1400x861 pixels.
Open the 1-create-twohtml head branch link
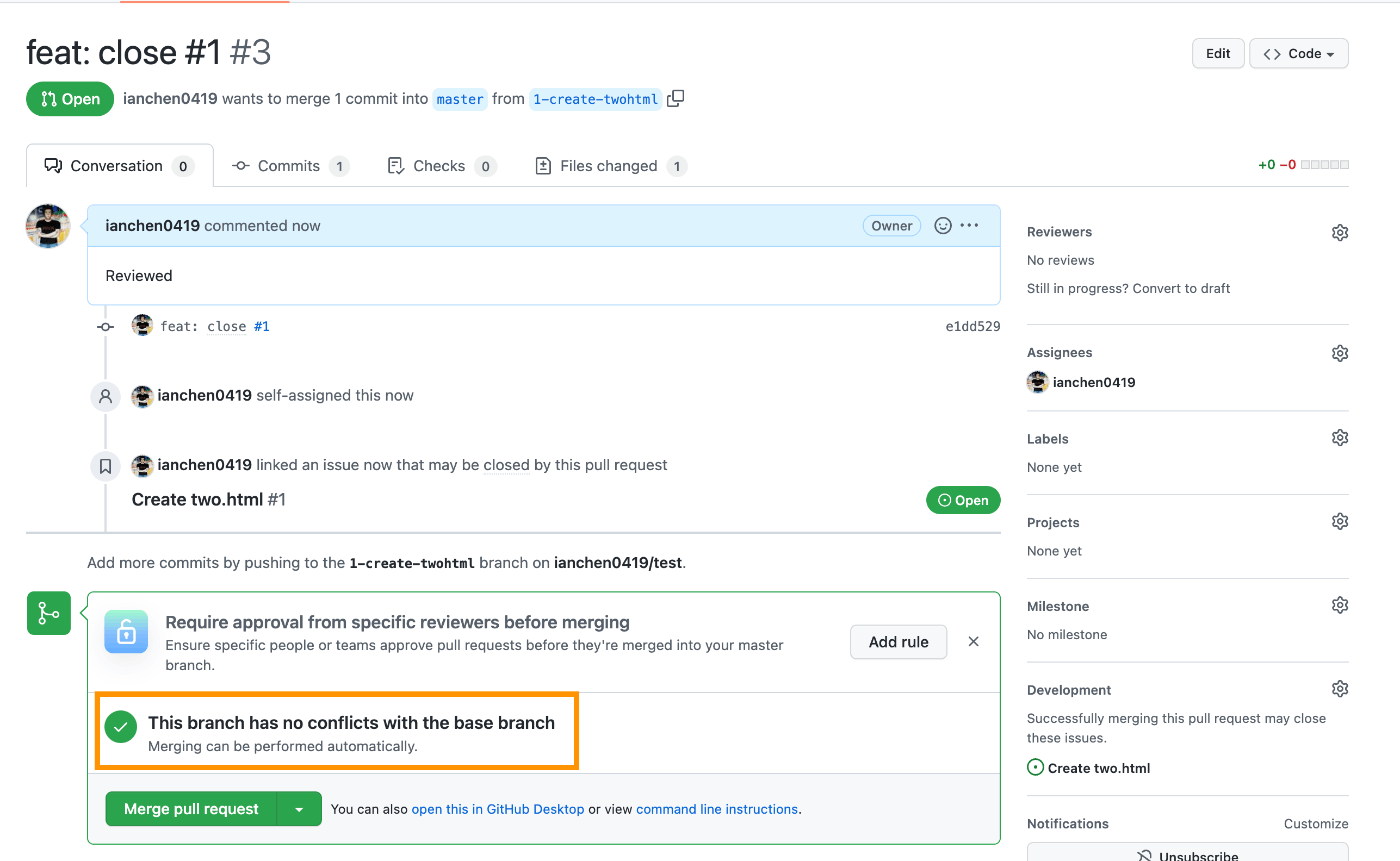point(595,99)
